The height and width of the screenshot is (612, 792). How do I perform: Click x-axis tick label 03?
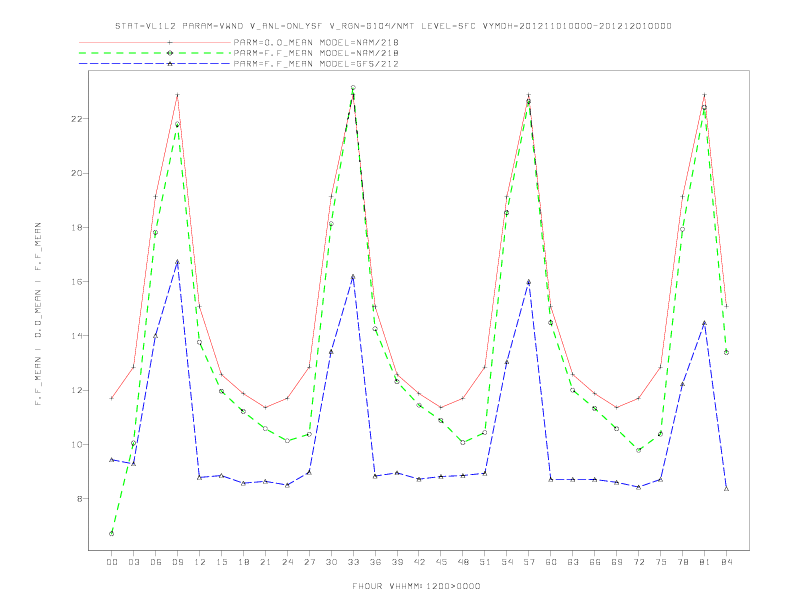tap(133, 562)
